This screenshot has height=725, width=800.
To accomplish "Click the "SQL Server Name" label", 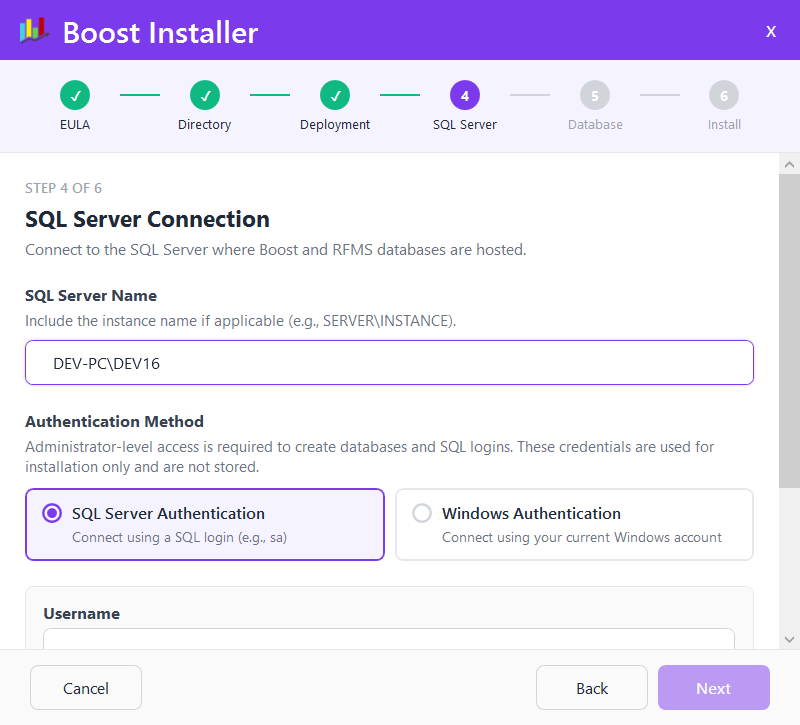I will (x=91, y=295).
